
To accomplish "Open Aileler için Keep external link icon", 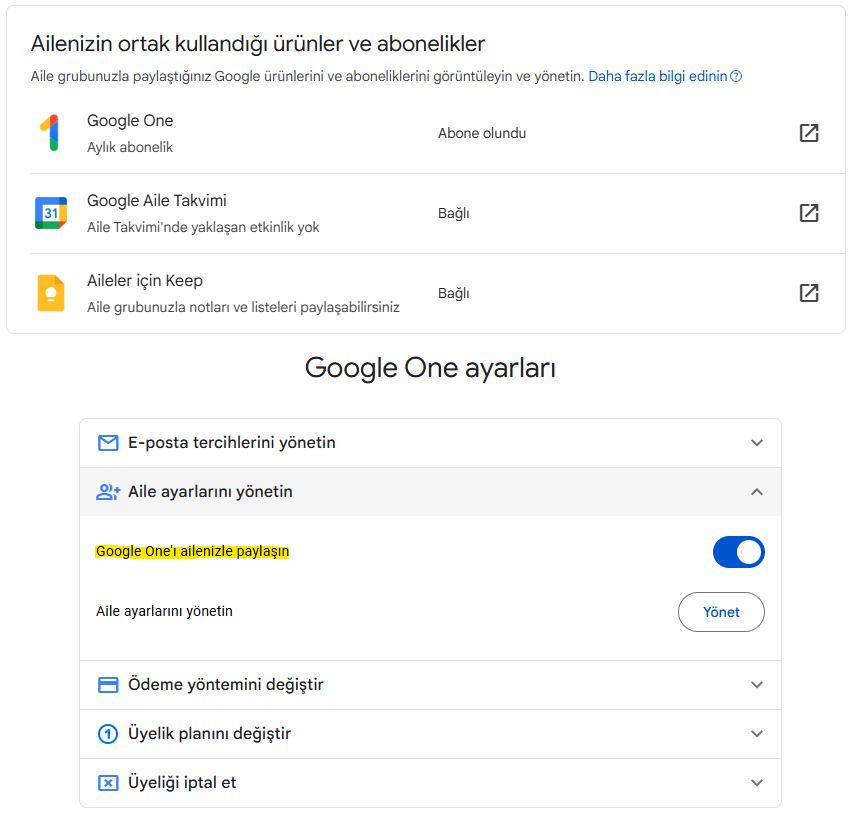I will click(x=809, y=293).
